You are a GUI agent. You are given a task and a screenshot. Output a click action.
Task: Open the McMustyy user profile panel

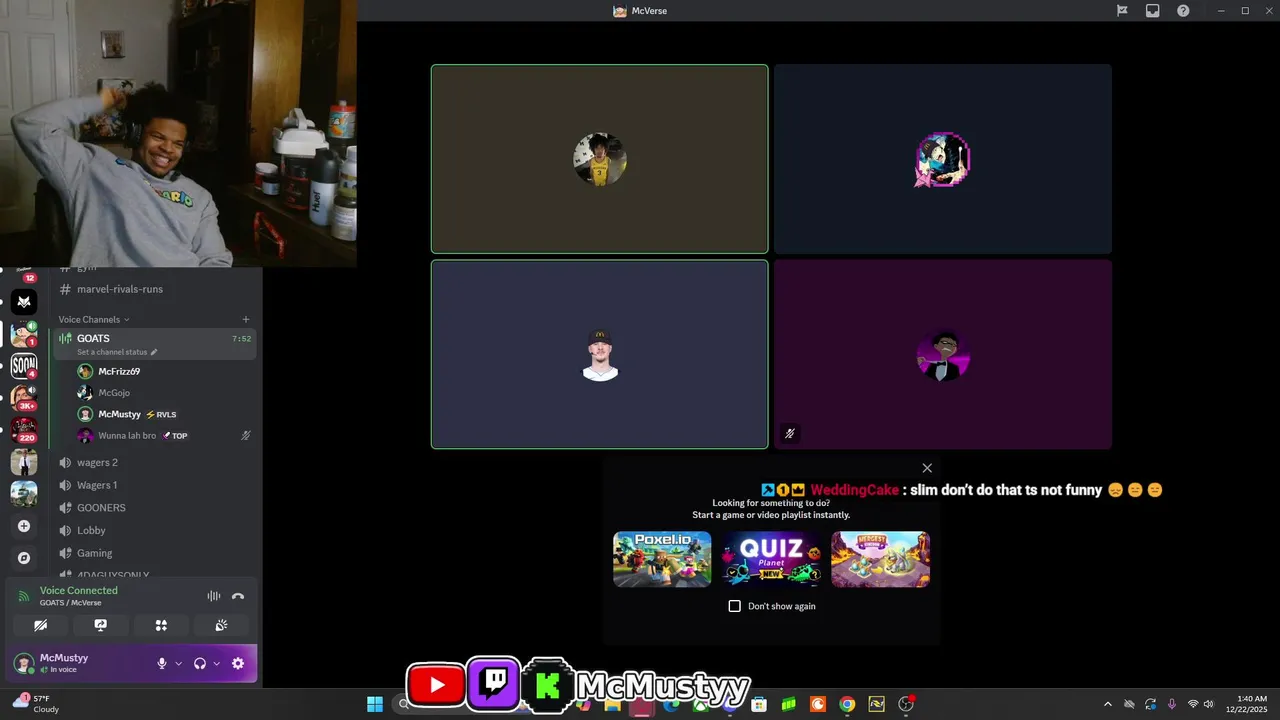pos(80,663)
